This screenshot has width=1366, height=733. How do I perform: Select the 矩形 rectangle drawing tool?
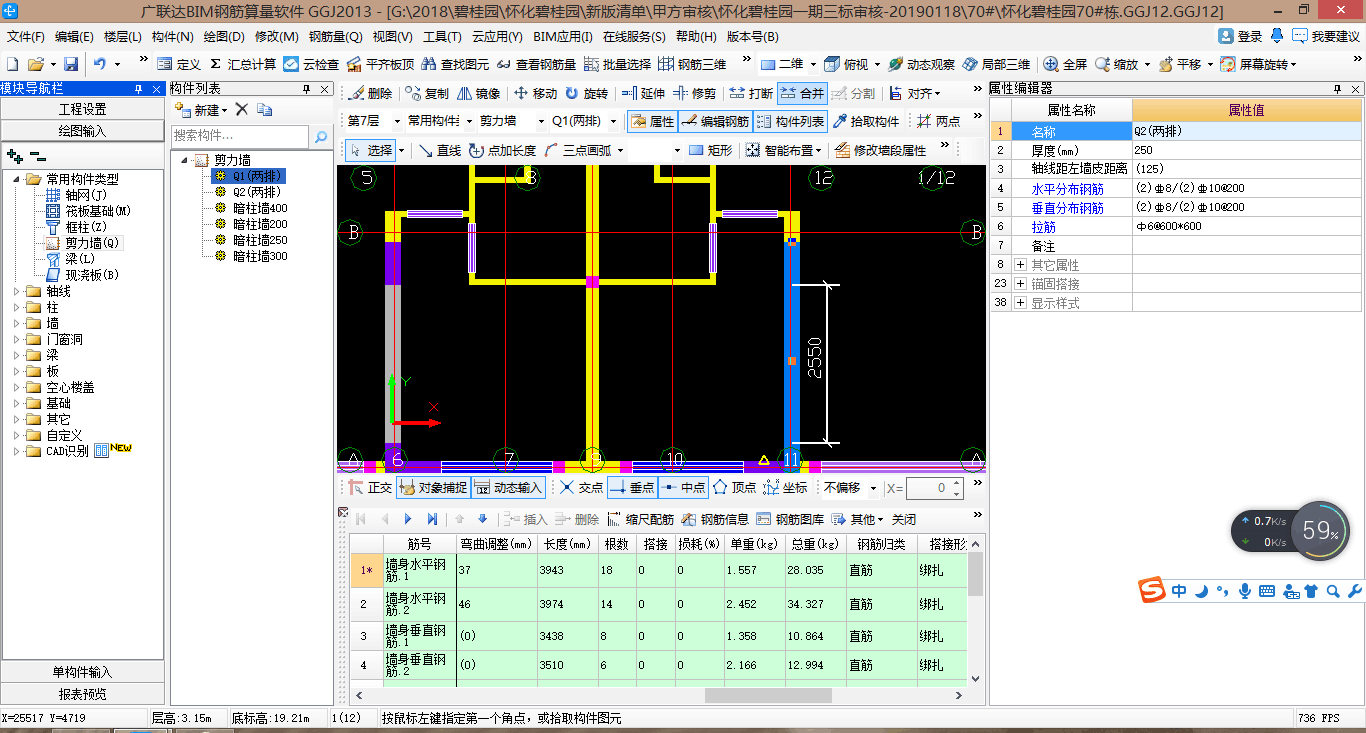point(710,151)
